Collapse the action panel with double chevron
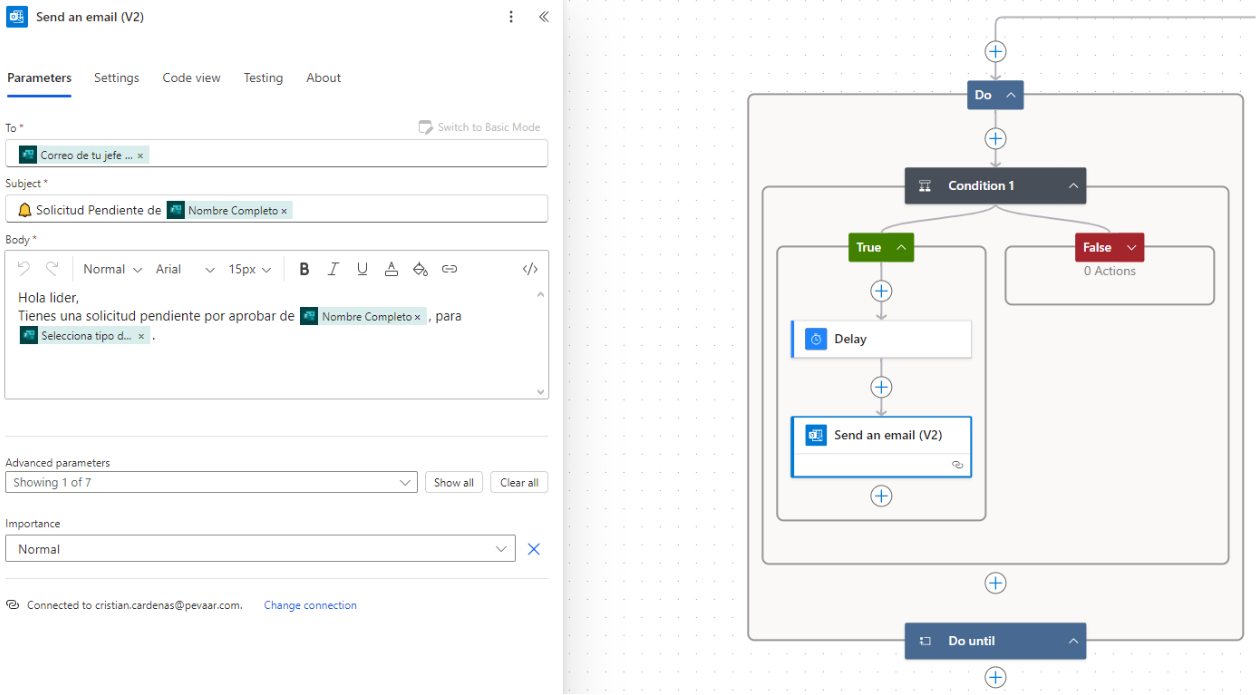The image size is (1256, 695). click(x=543, y=17)
